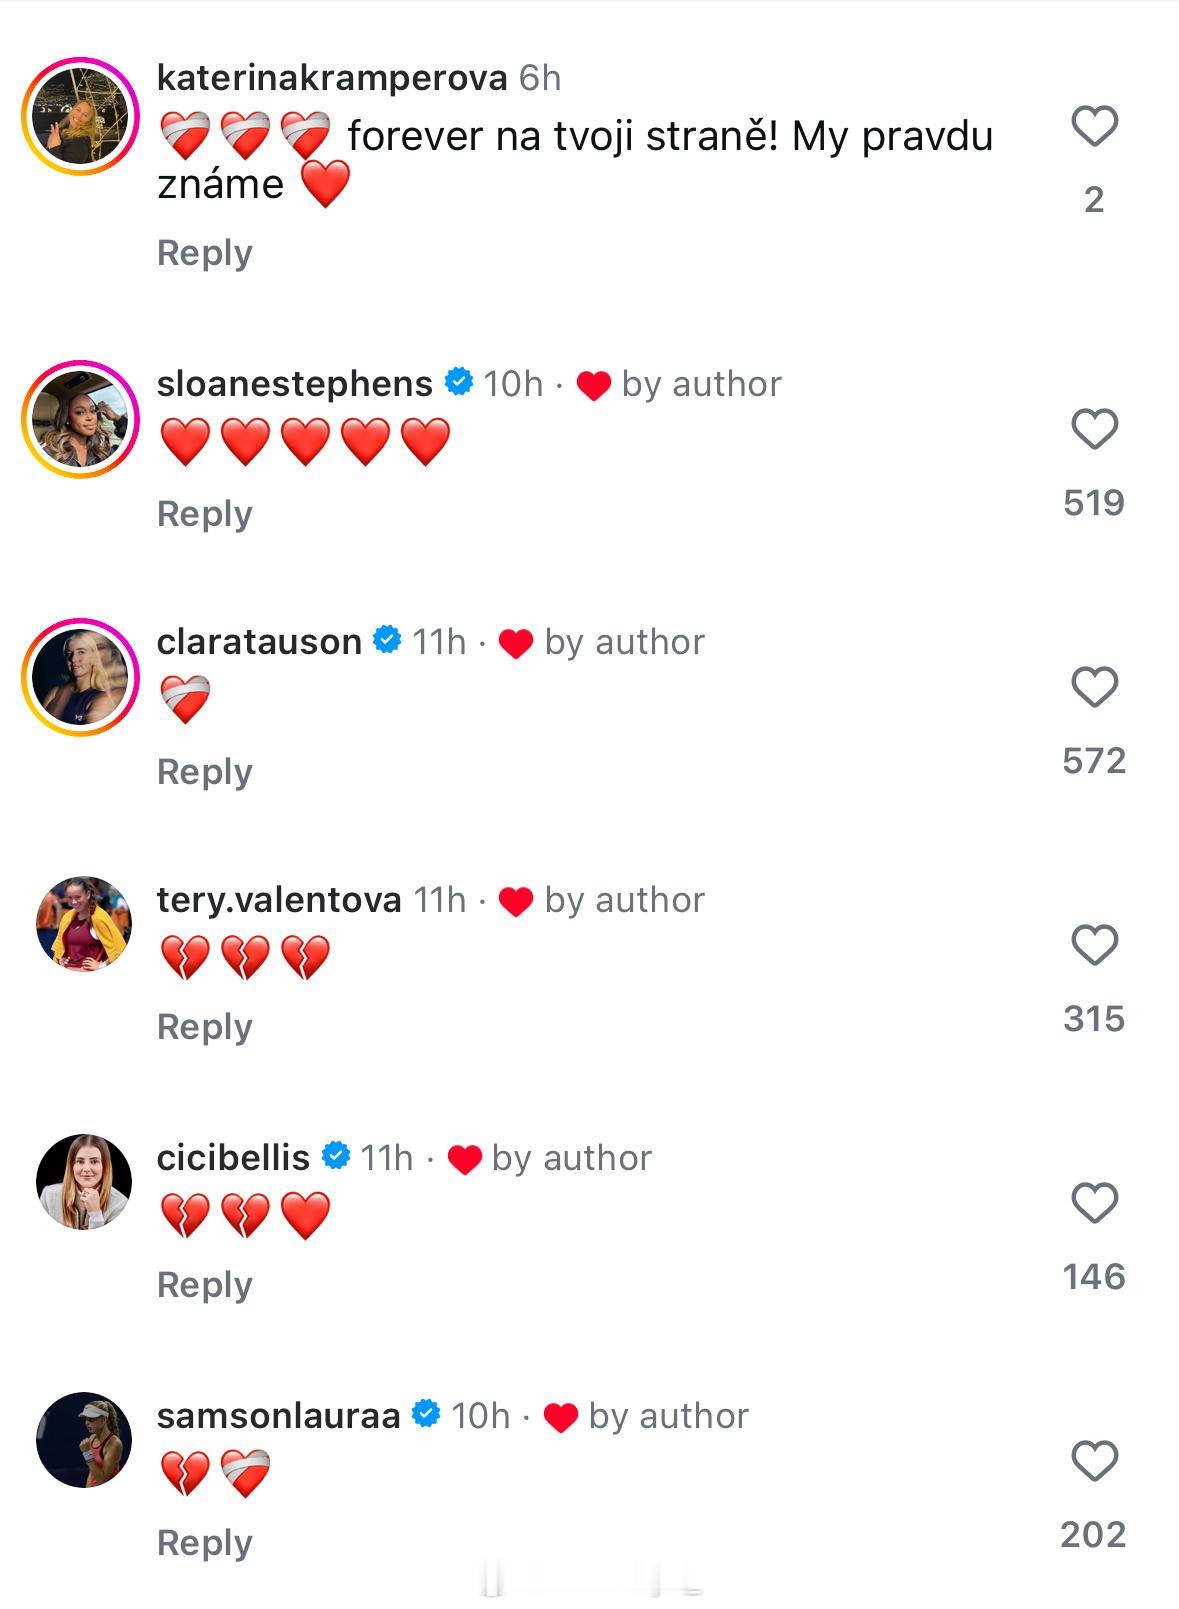1179x1609 pixels.
Task: View sloanestephens' story from avatar
Action: (x=81, y=419)
